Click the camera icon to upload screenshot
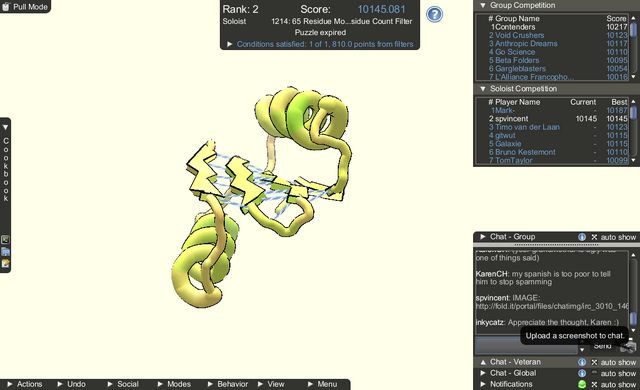Image resolution: width=640 pixels, height=390 pixels. [x=628, y=347]
